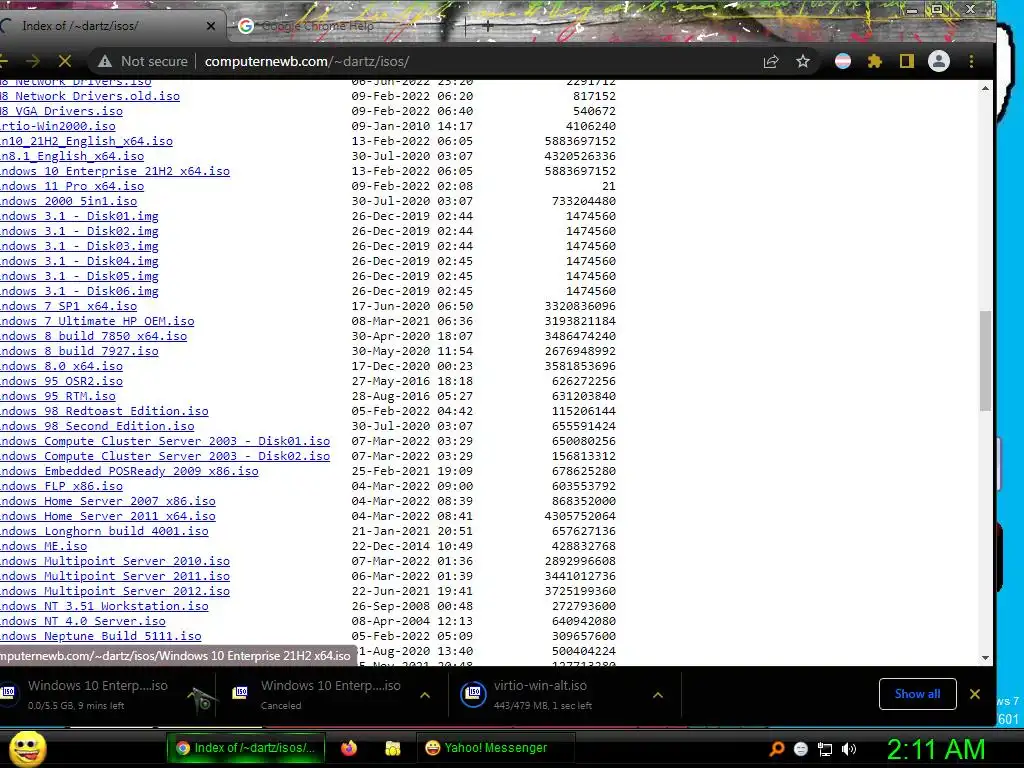This screenshot has height=768, width=1024.
Task: Open Windows Home Server 2011 x64.iso link
Action: click(108, 517)
